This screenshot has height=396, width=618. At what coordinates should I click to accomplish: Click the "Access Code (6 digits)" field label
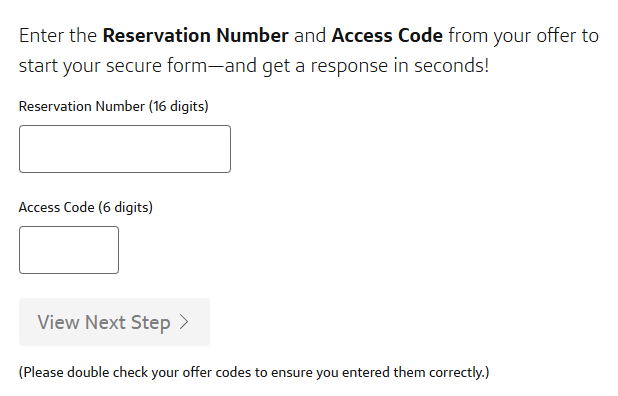pos(86,207)
